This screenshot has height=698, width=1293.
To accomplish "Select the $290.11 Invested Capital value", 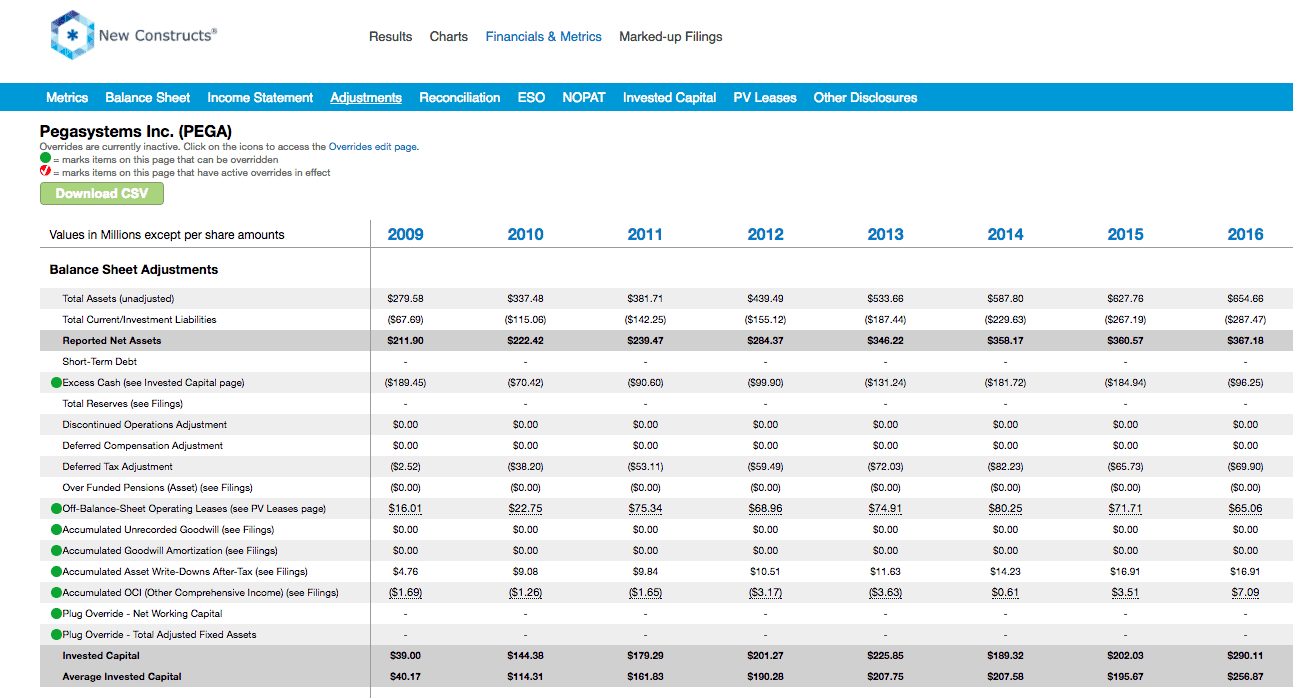I will click(x=1245, y=656).
